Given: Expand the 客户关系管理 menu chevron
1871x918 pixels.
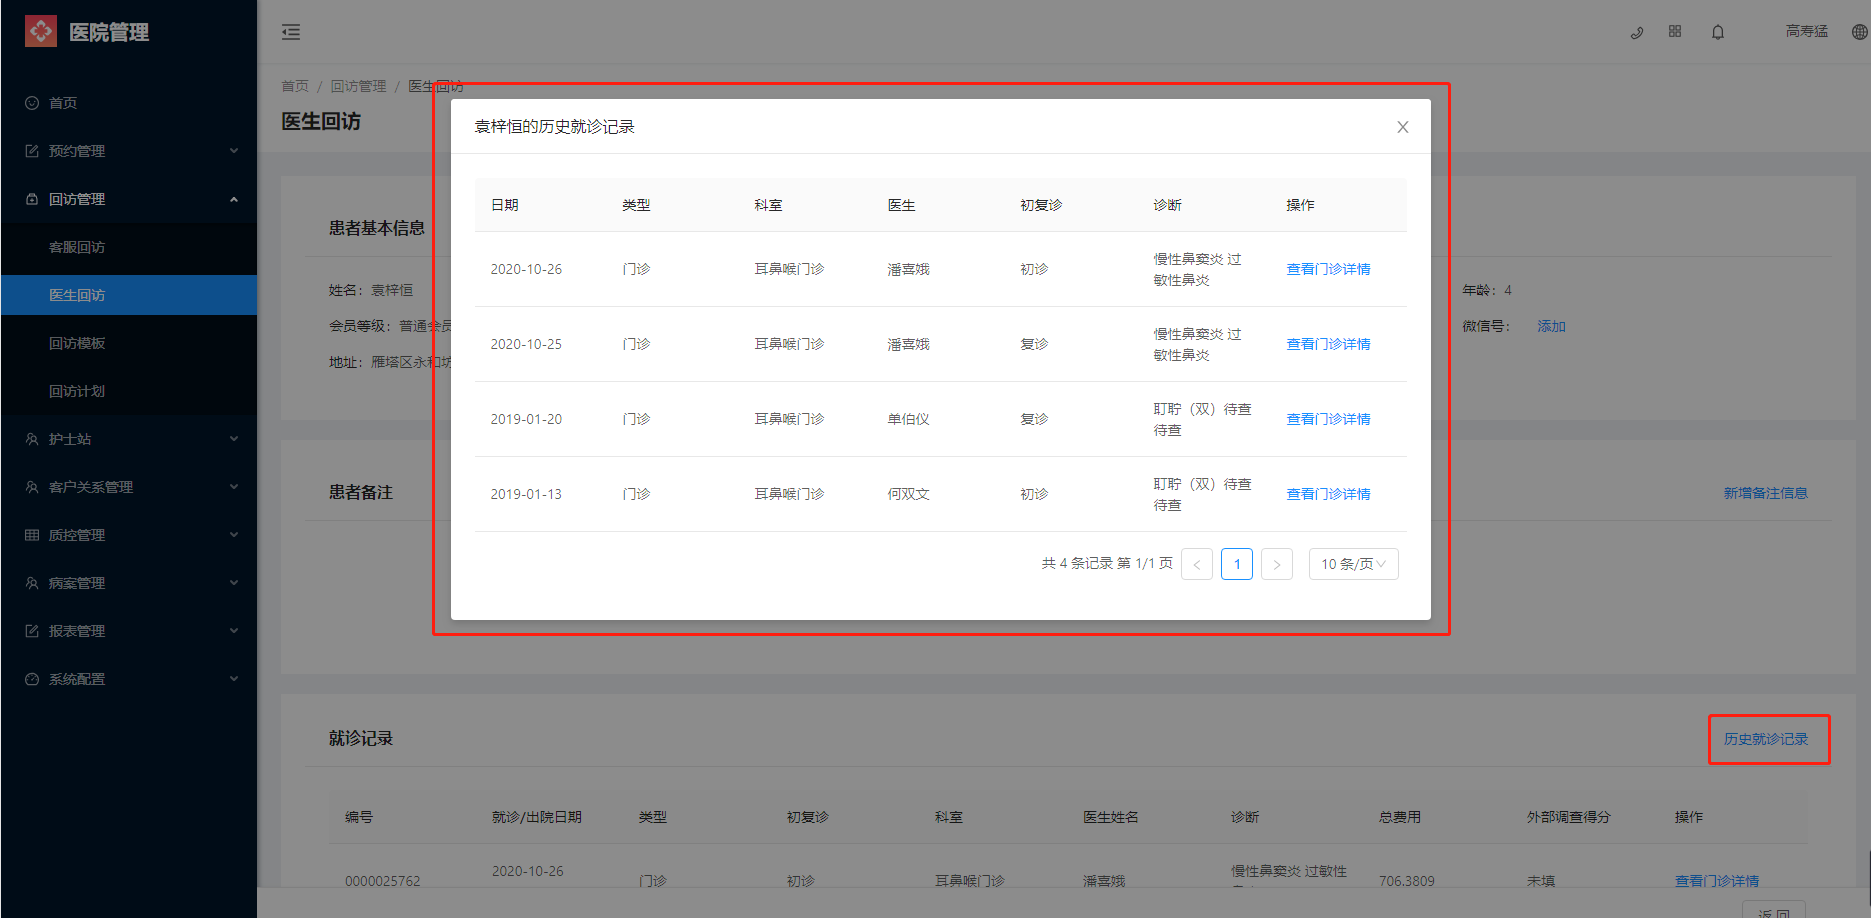Looking at the screenshot, I should (234, 487).
